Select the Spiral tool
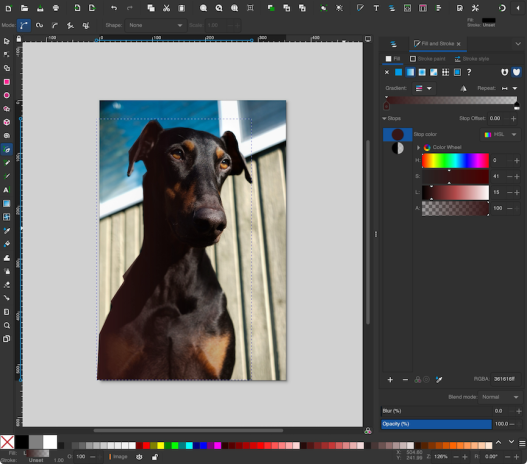The image size is (527, 464). tap(6, 136)
